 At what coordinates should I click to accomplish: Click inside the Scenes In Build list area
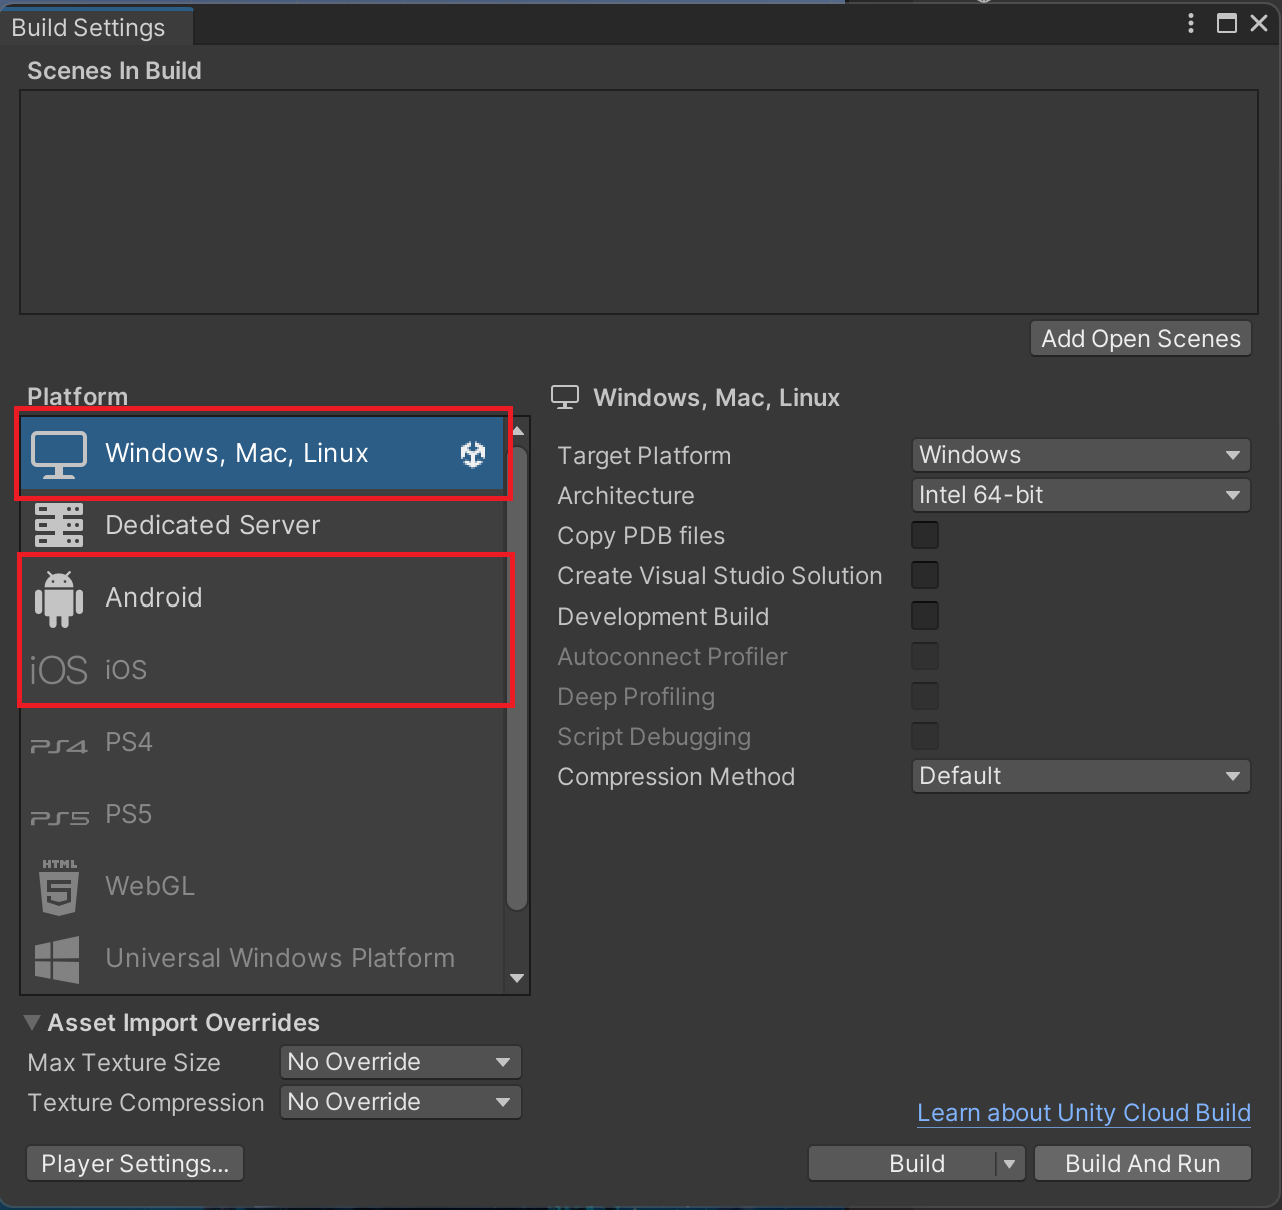639,202
